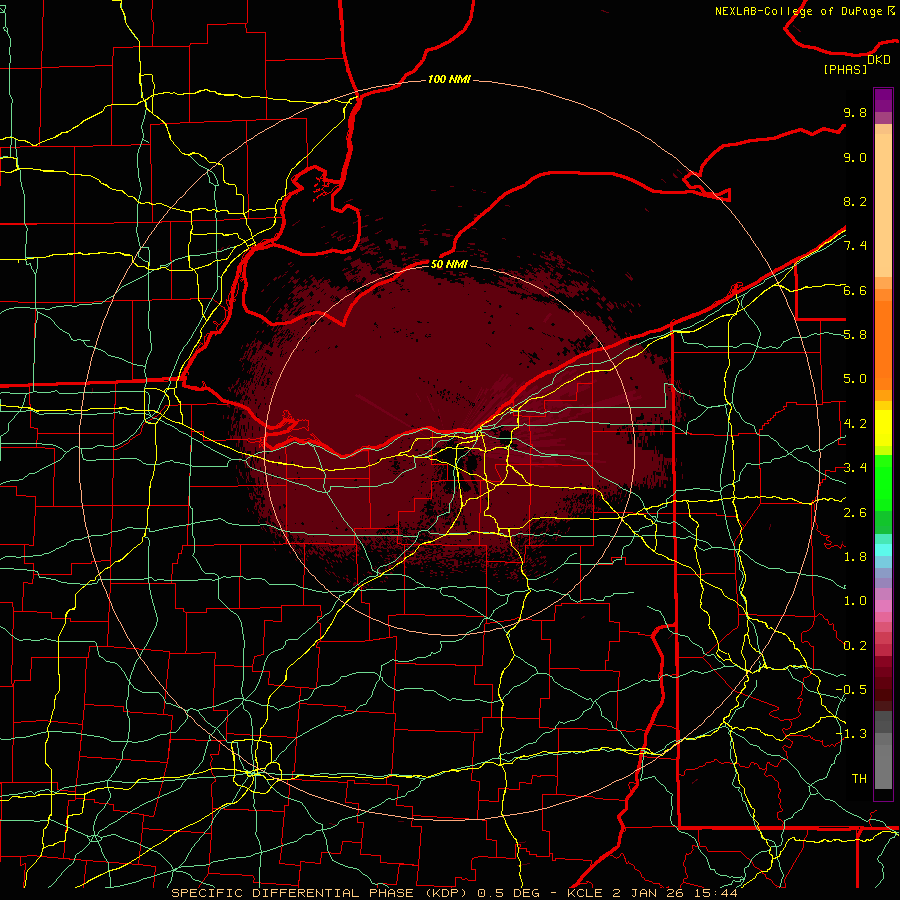900x900 pixels.
Task: Select the 0.2 scale value
Action: point(855,646)
